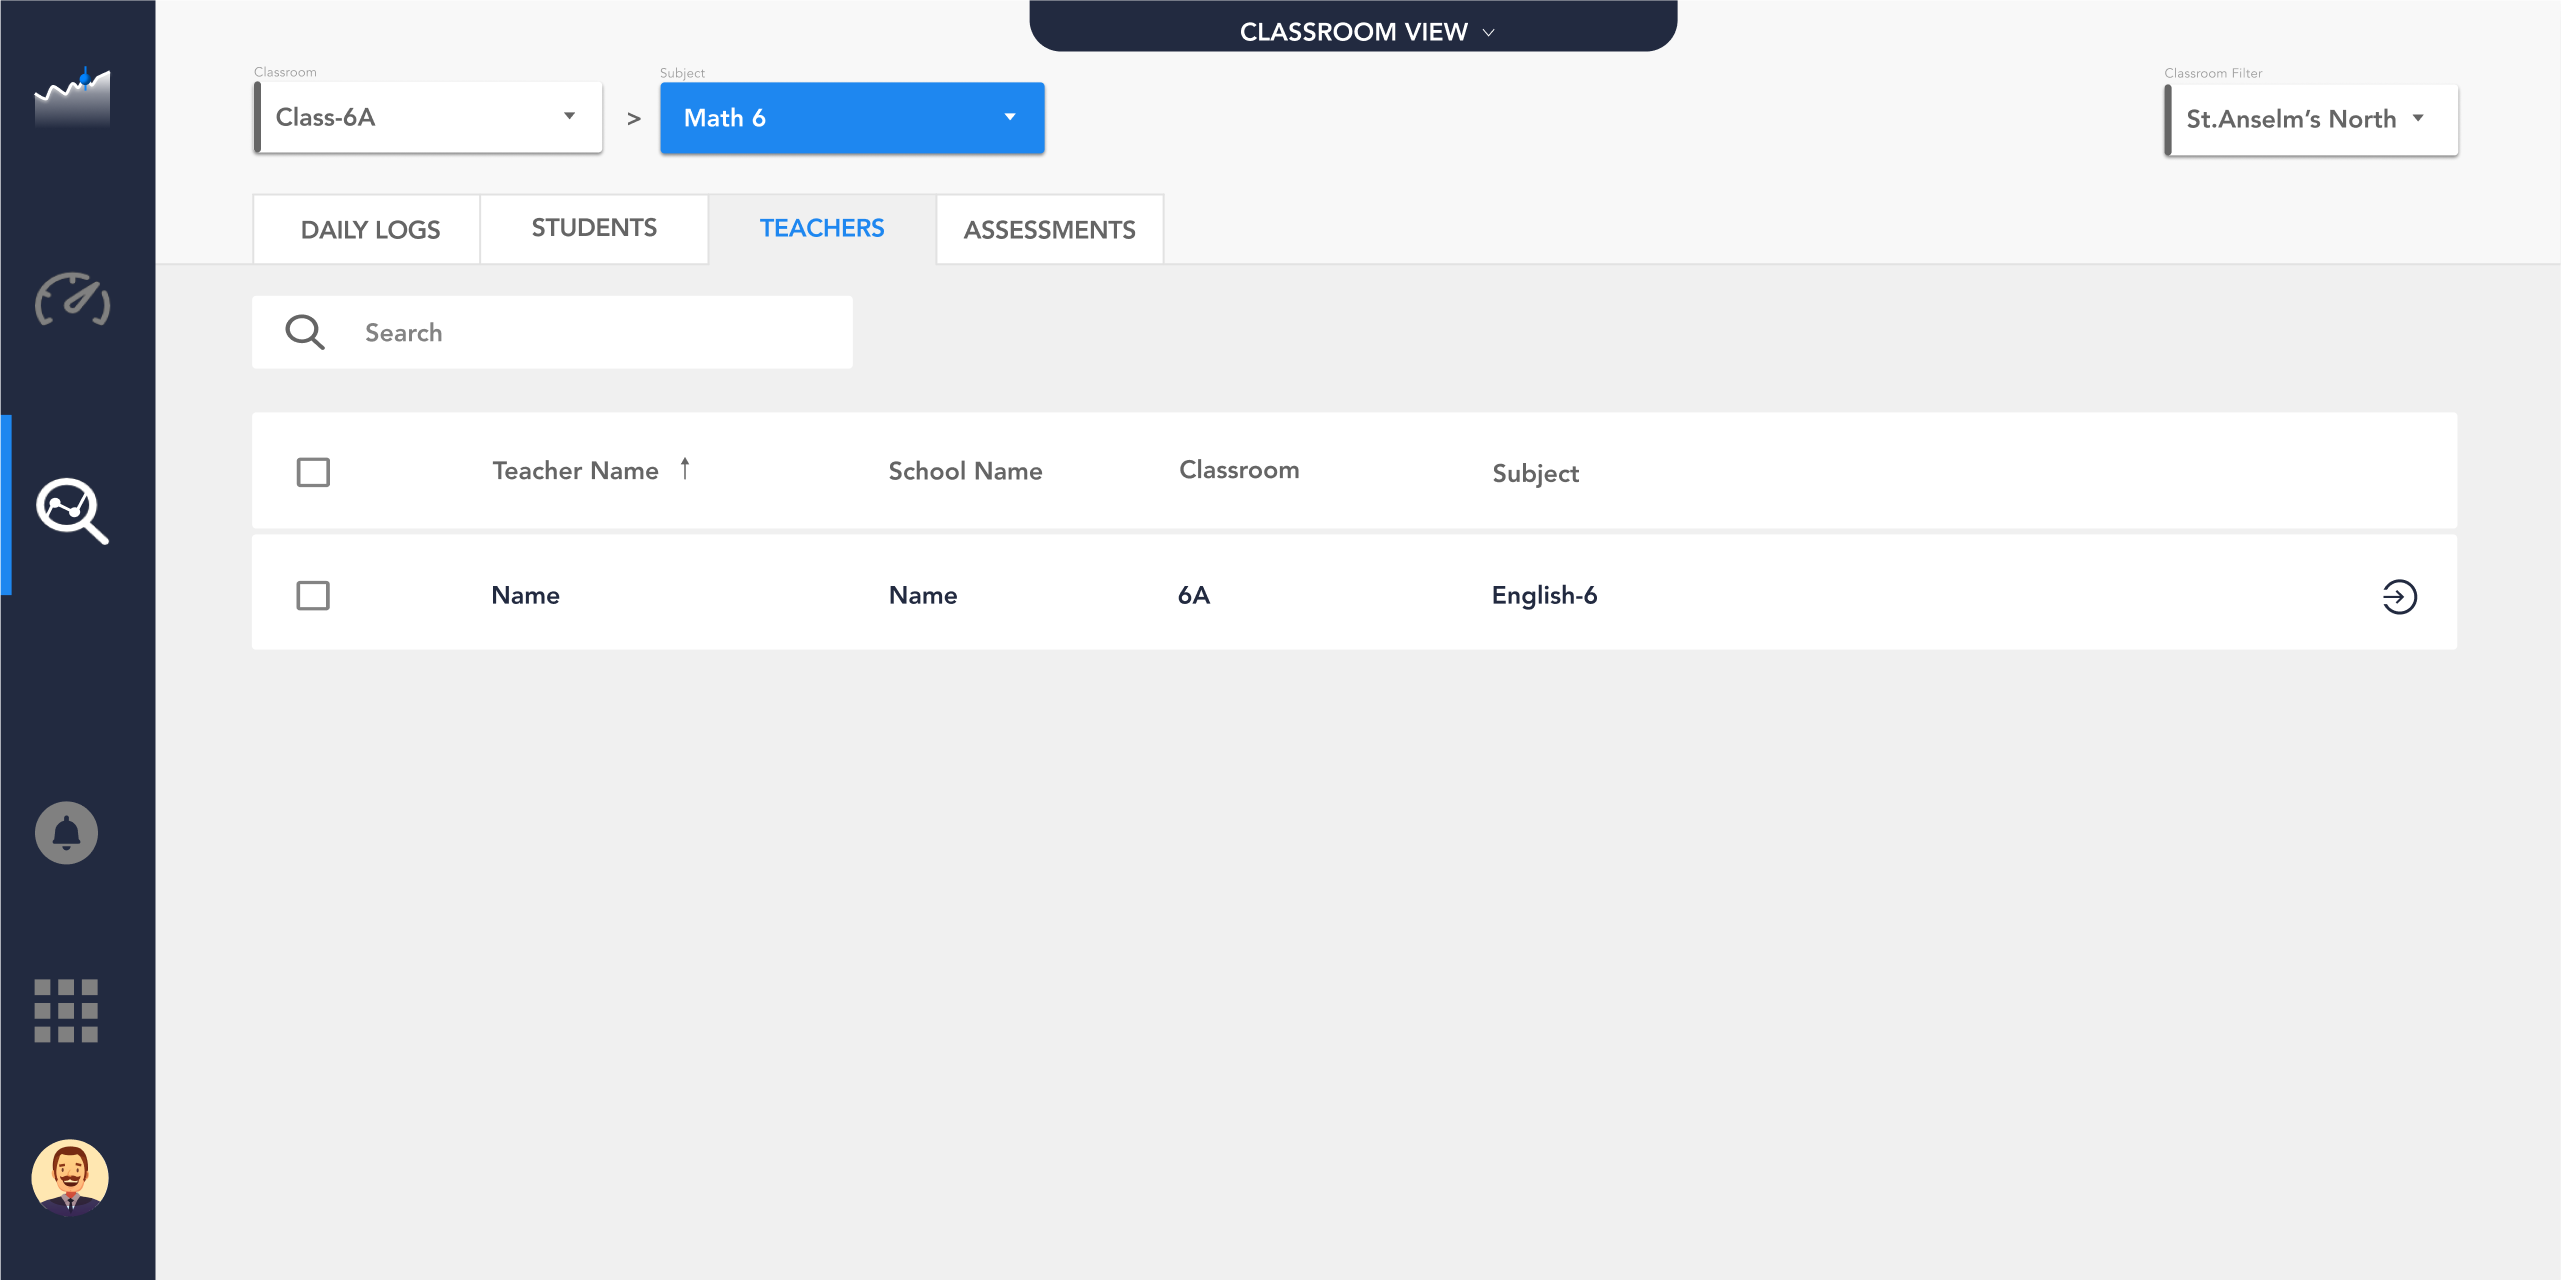Switch to the Students tab
This screenshot has width=2561, height=1281.
(x=594, y=228)
